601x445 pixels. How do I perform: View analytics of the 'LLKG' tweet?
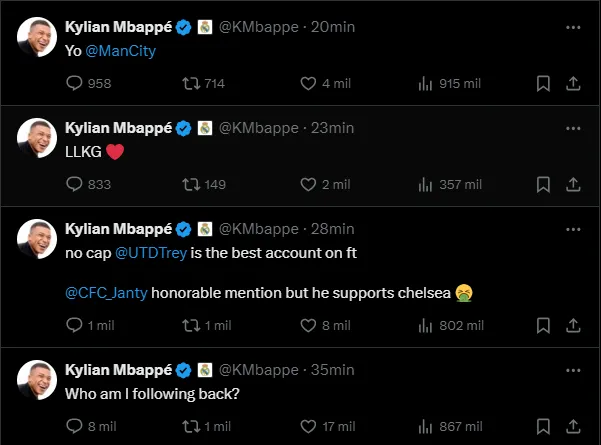point(426,185)
